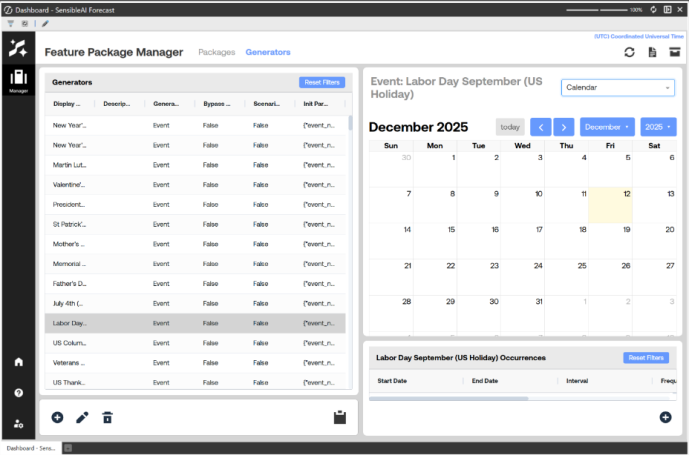Select the Dashboard - Sens... bottom tab
The image size is (689, 455).
click(x=31, y=448)
